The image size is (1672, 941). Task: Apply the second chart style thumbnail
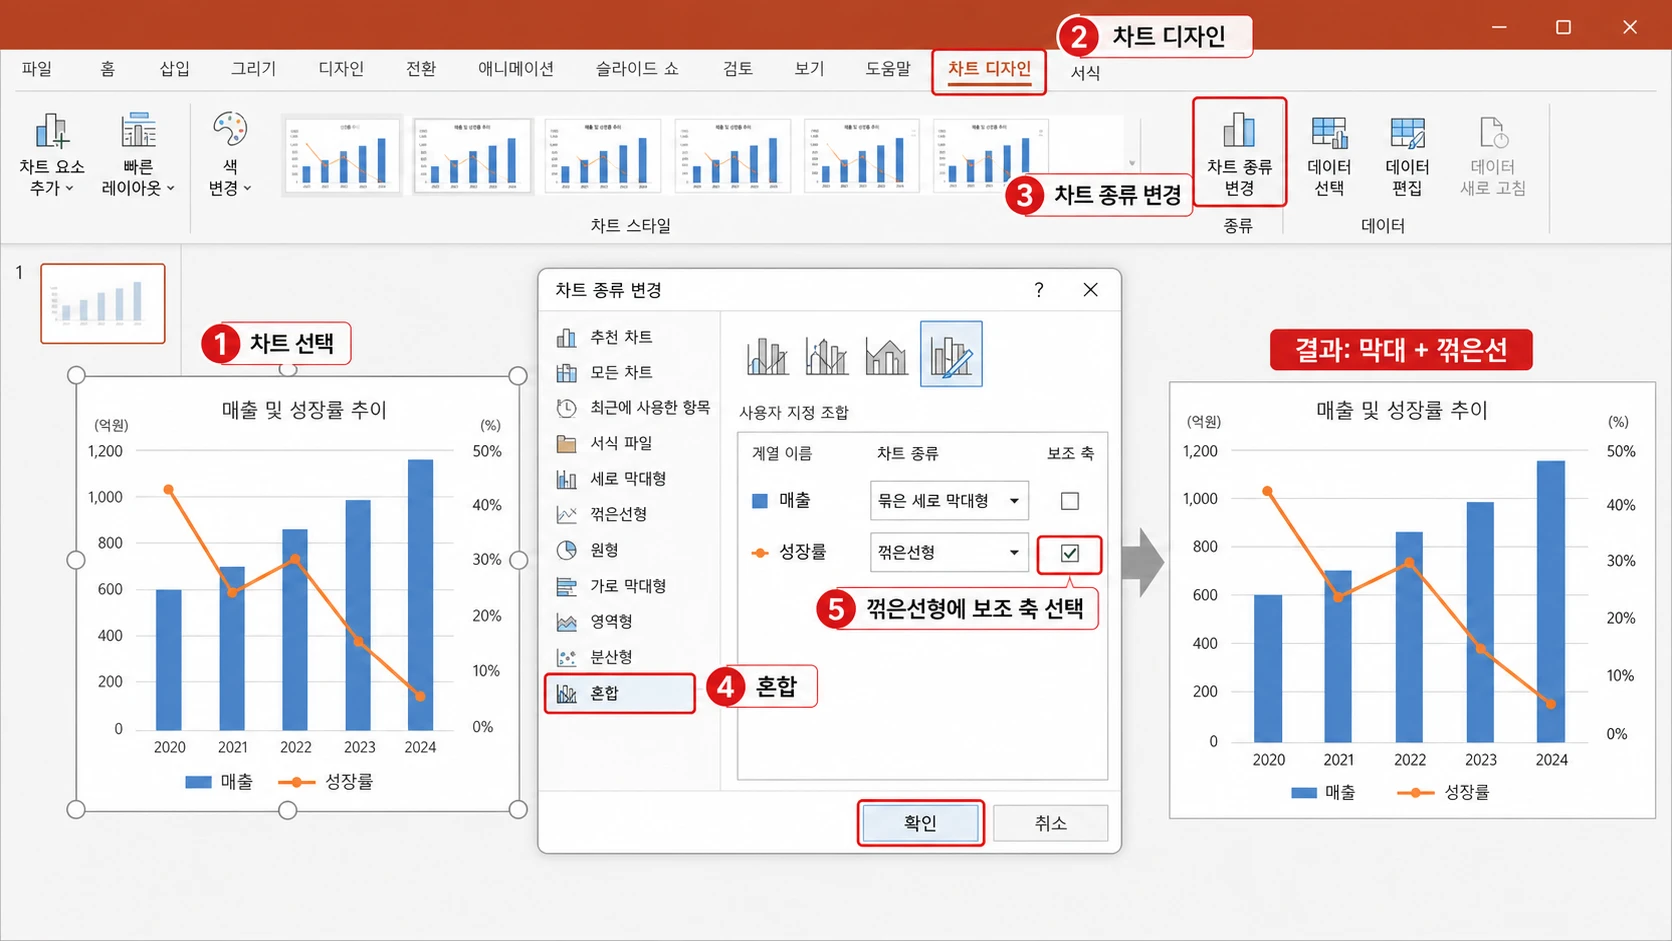point(472,156)
